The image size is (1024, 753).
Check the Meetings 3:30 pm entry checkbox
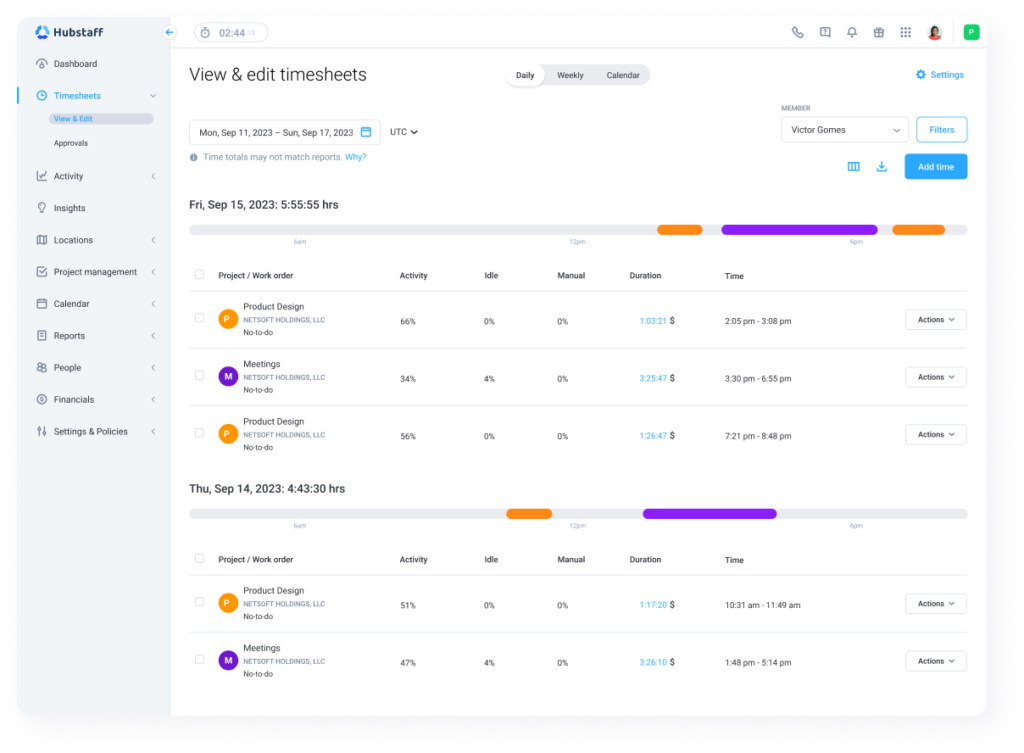pyautogui.click(x=199, y=376)
